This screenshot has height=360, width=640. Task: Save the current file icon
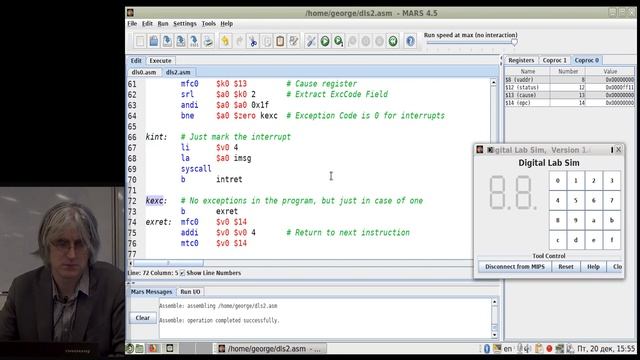tap(167, 41)
